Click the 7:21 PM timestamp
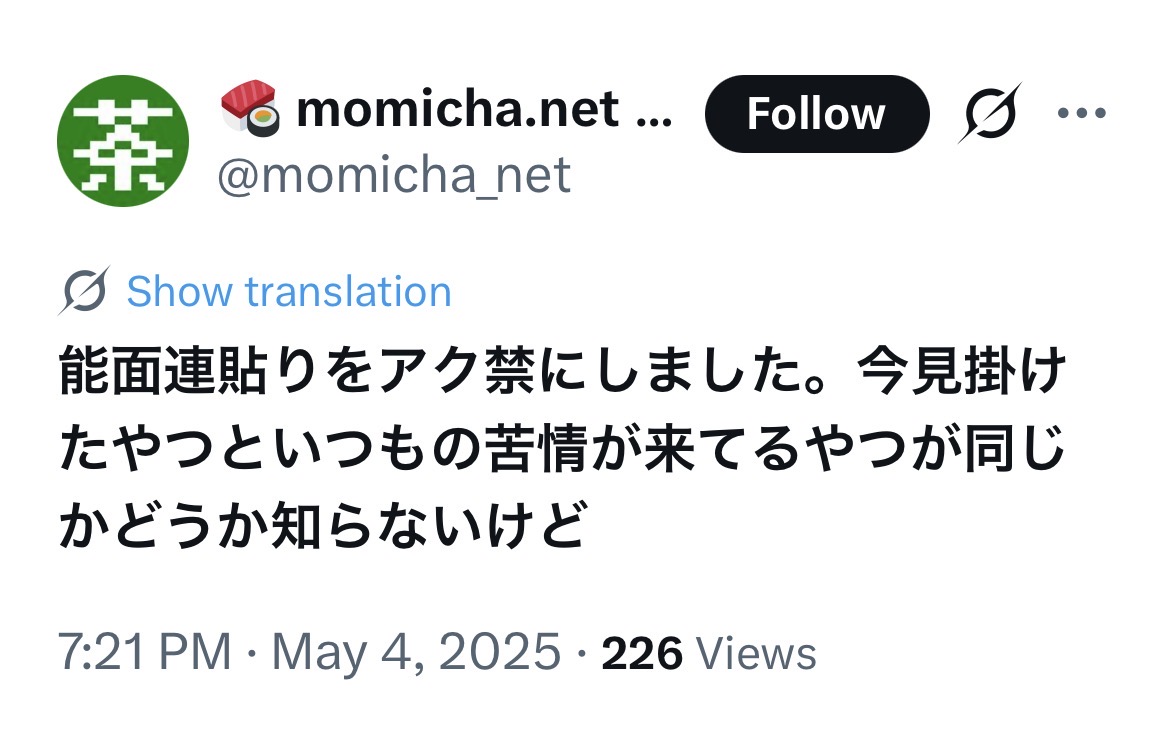 (145, 654)
